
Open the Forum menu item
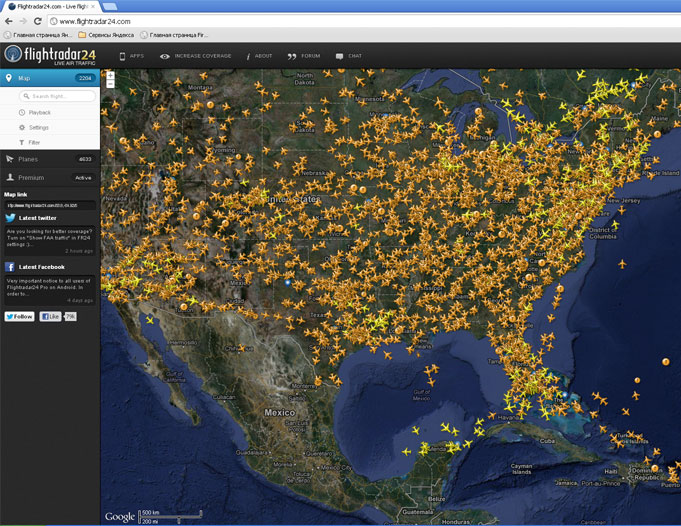[x=304, y=56]
